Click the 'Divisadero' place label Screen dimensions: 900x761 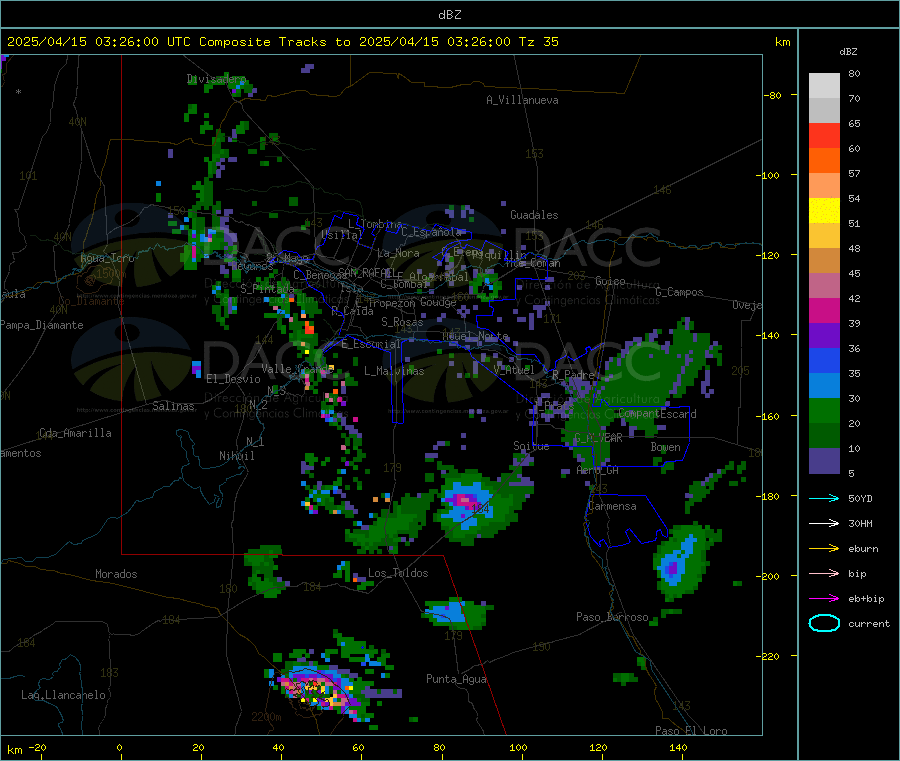pos(216,79)
